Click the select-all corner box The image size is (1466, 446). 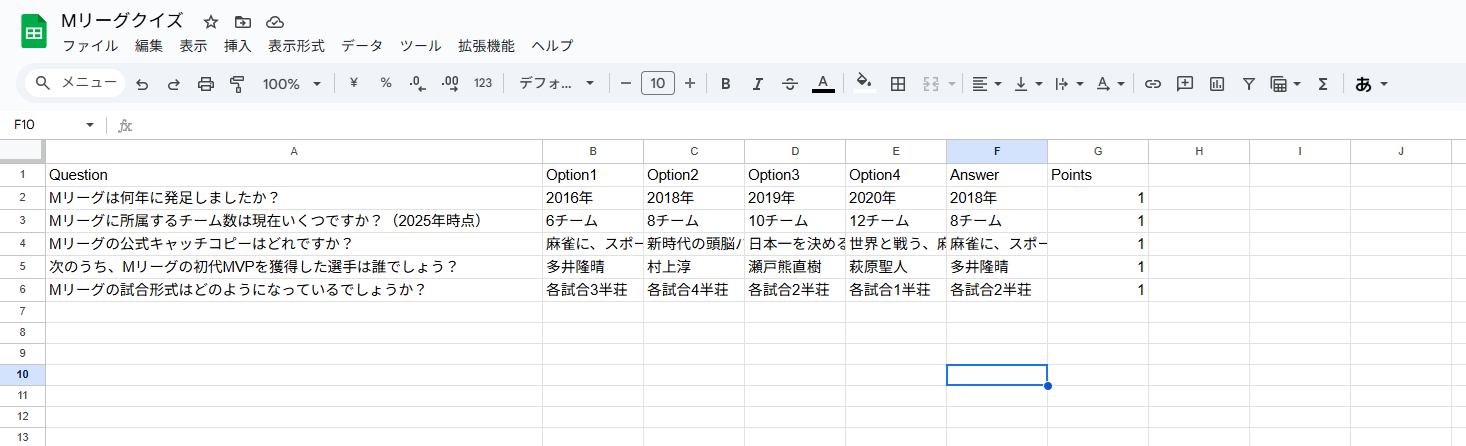[22, 151]
